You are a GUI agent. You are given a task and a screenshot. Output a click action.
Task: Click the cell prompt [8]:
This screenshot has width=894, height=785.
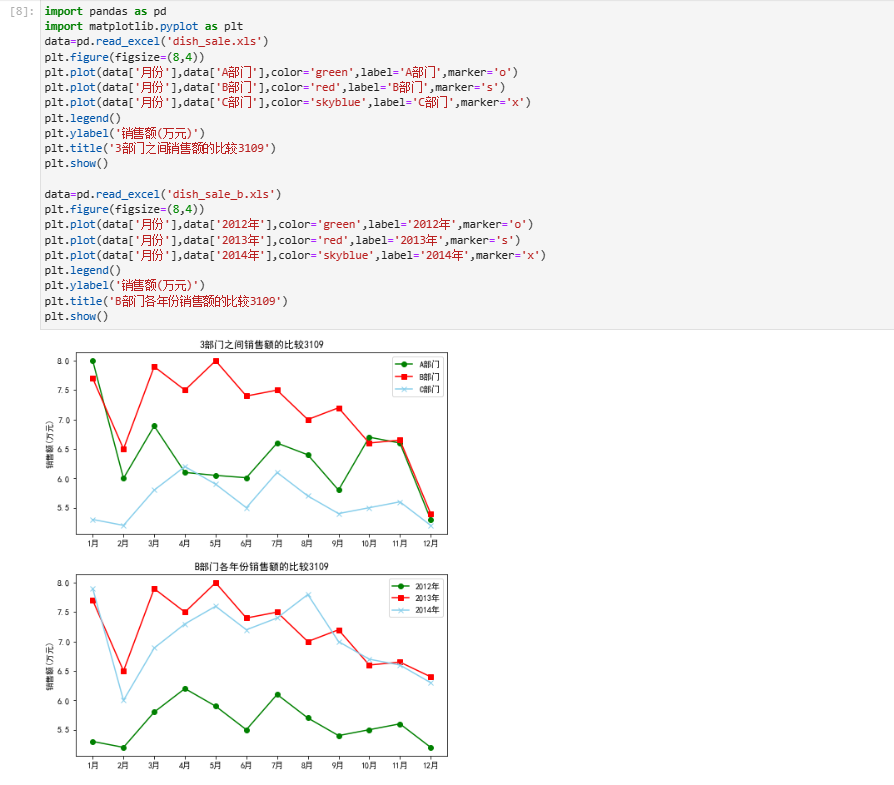22,11
